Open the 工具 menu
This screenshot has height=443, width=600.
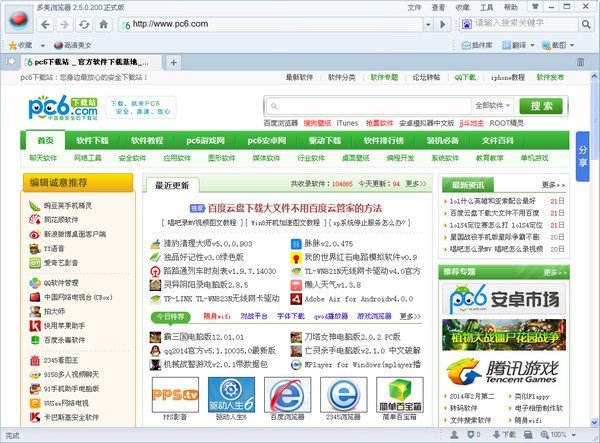tap(486, 7)
